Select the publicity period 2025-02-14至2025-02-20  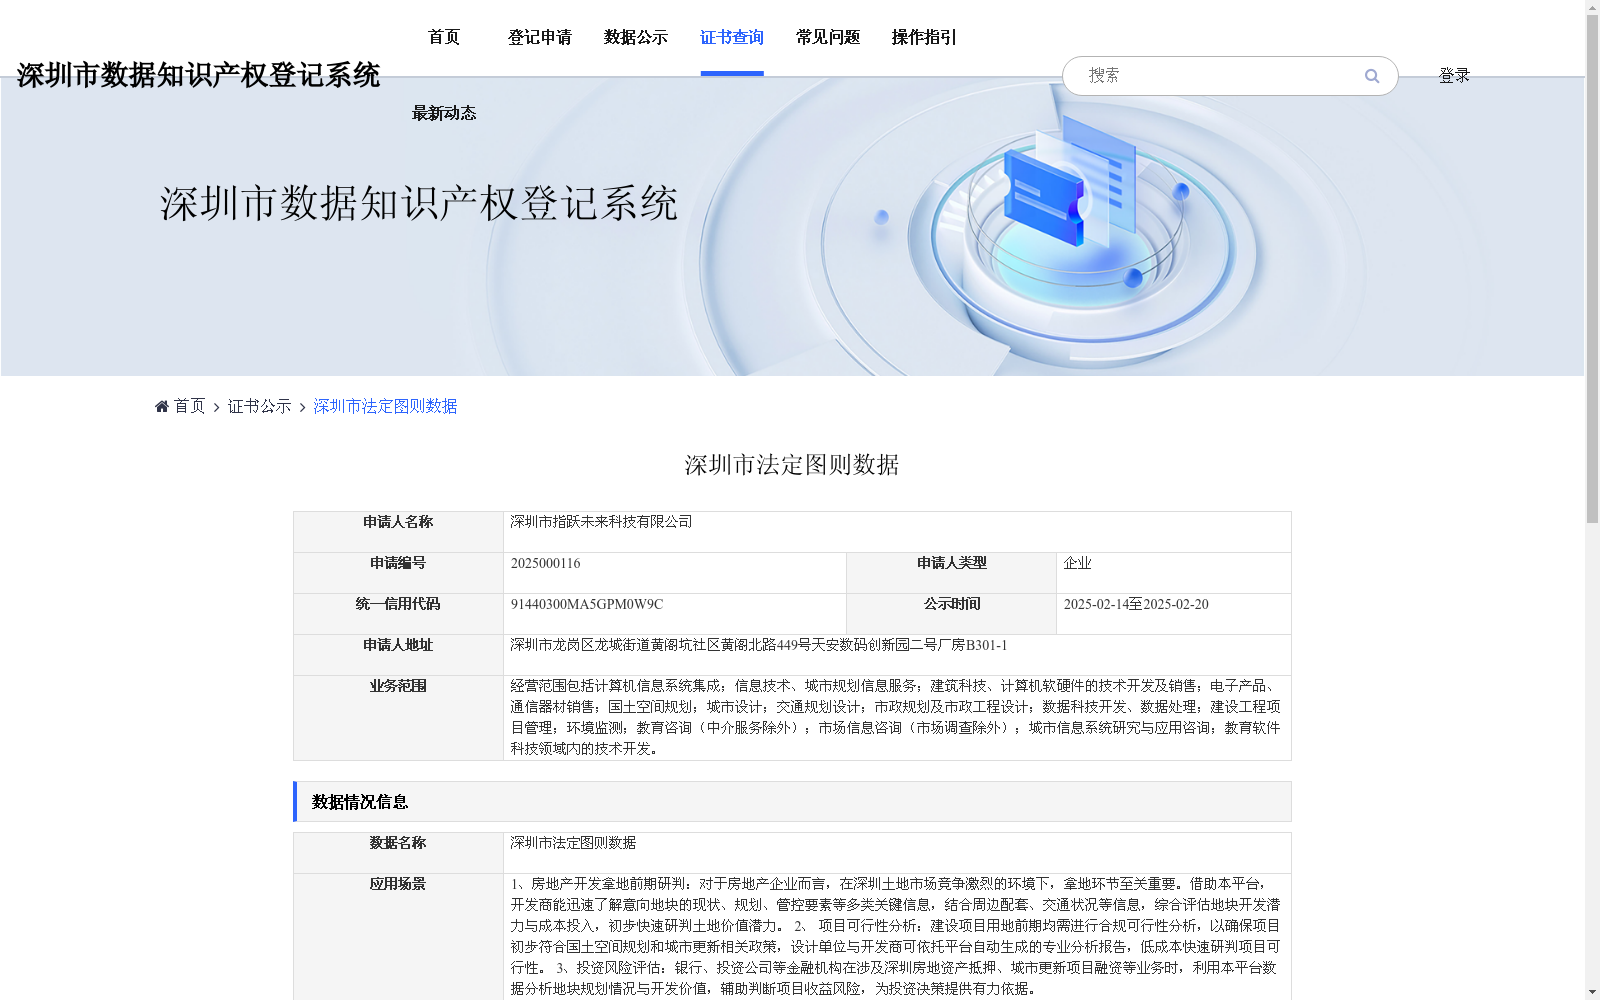[x=1136, y=604]
